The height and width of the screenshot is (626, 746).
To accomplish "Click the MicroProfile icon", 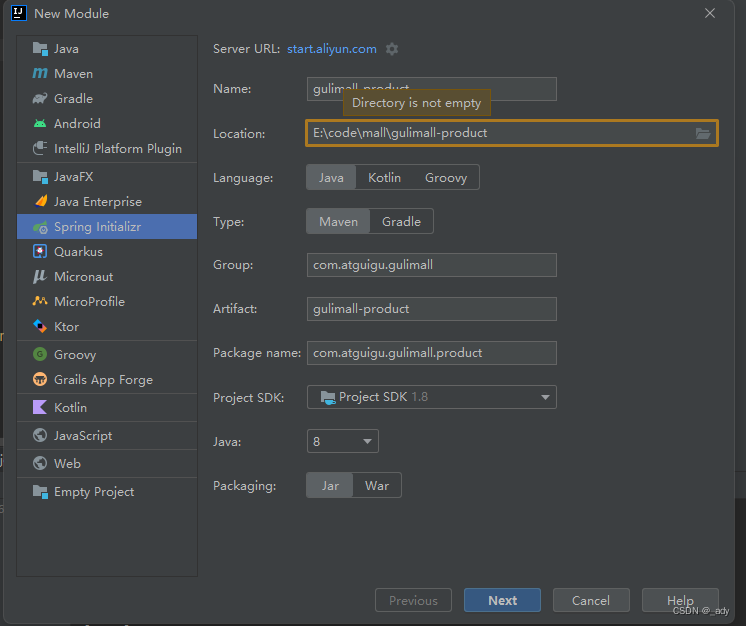I will (40, 301).
